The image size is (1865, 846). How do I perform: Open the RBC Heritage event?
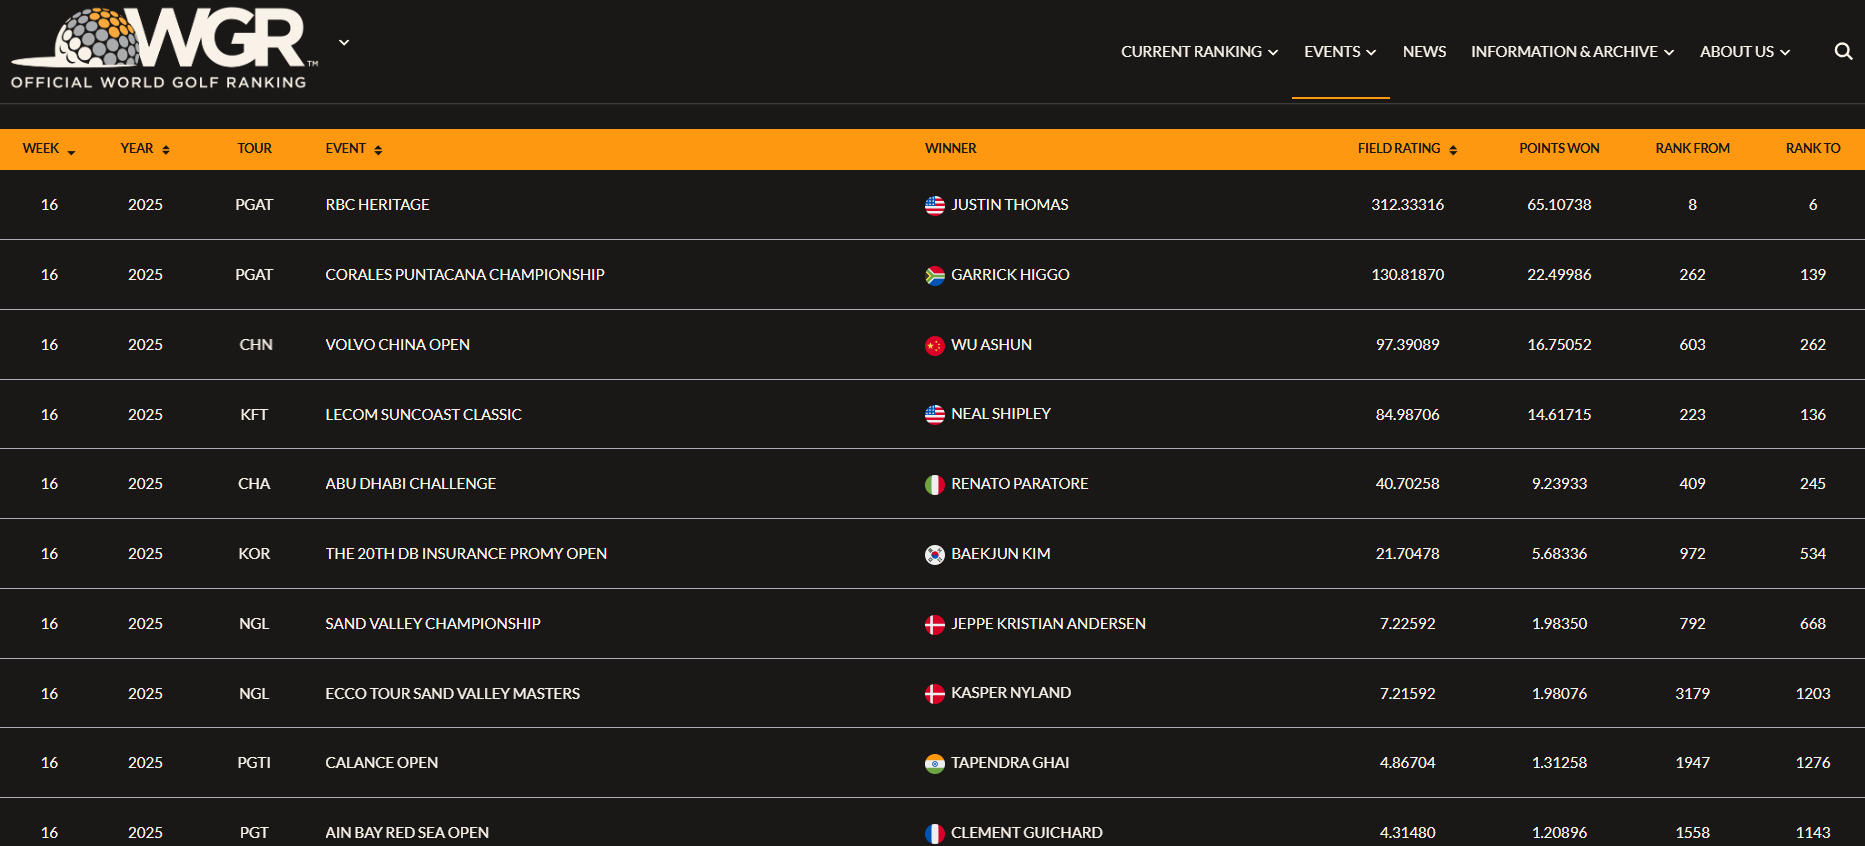[x=377, y=204]
